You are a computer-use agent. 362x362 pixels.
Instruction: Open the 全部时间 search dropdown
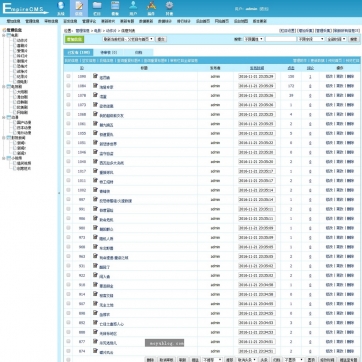336,39
